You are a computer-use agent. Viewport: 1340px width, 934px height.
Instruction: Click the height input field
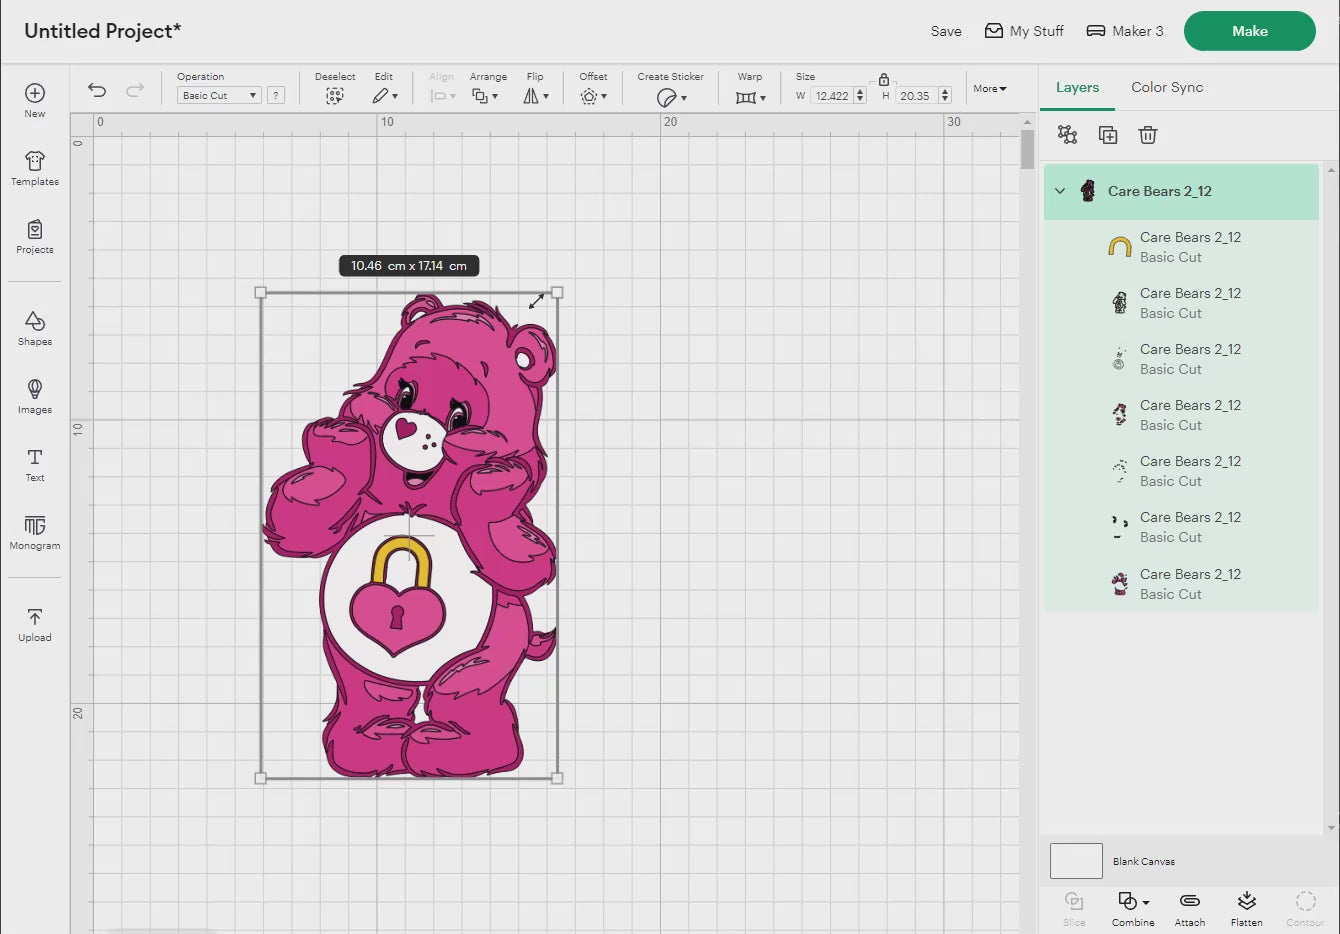coord(916,96)
